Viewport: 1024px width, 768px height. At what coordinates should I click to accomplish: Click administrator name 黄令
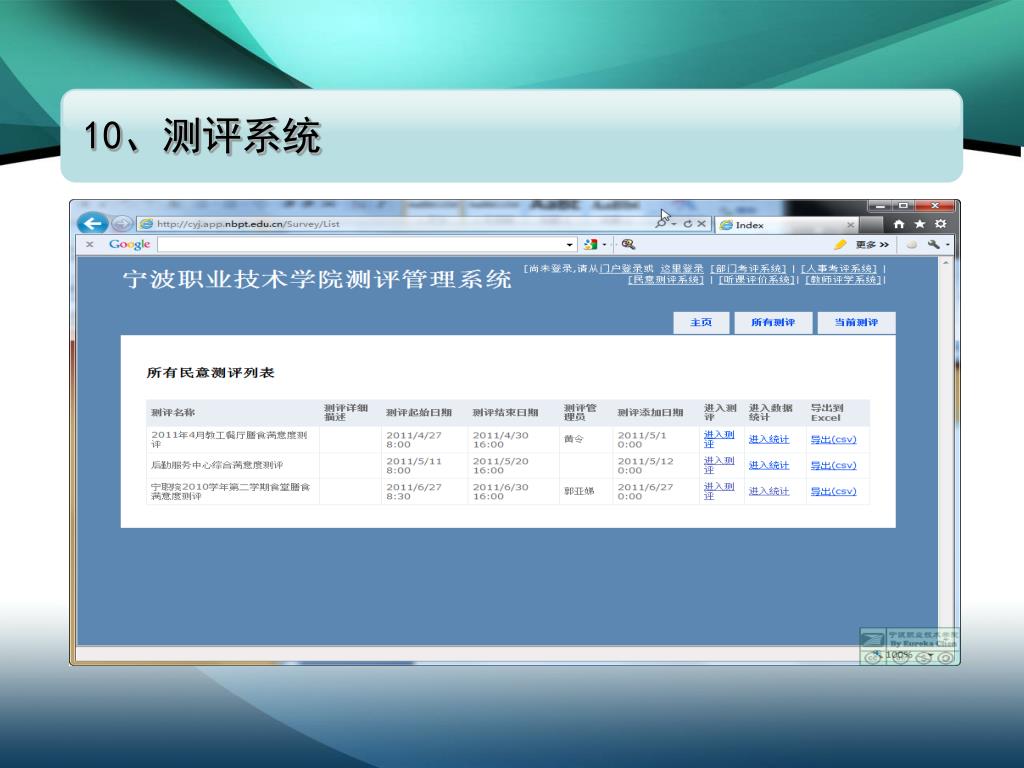click(573, 440)
